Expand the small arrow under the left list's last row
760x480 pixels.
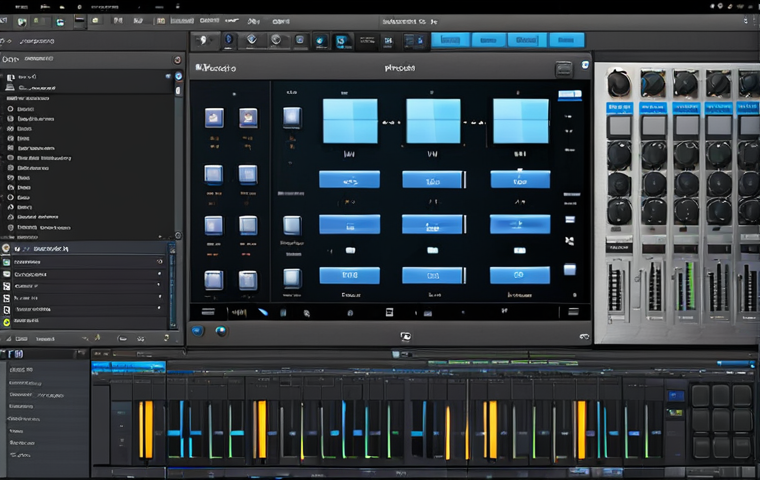click(160, 237)
